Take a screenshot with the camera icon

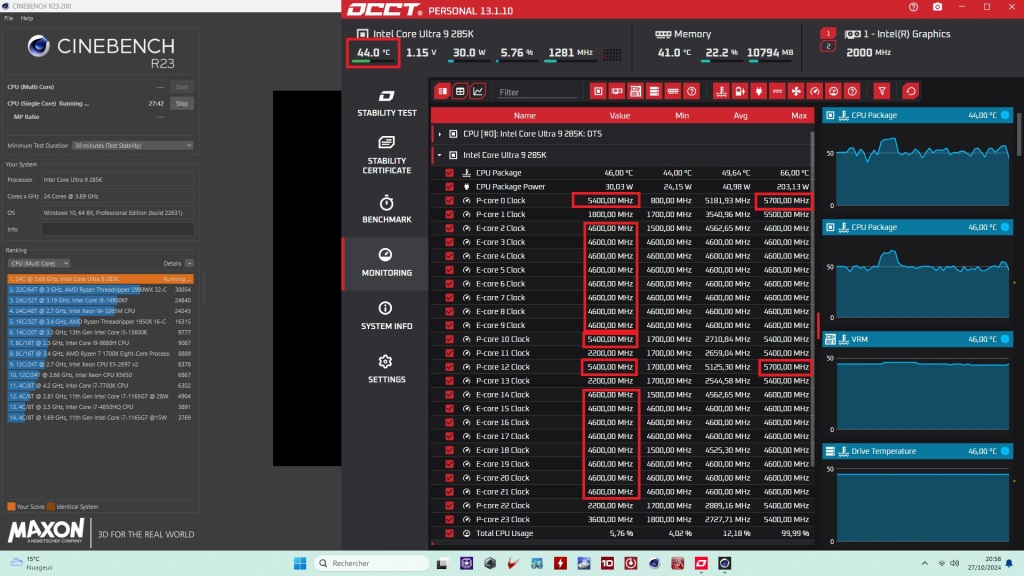pyautogui.click(x=937, y=7)
